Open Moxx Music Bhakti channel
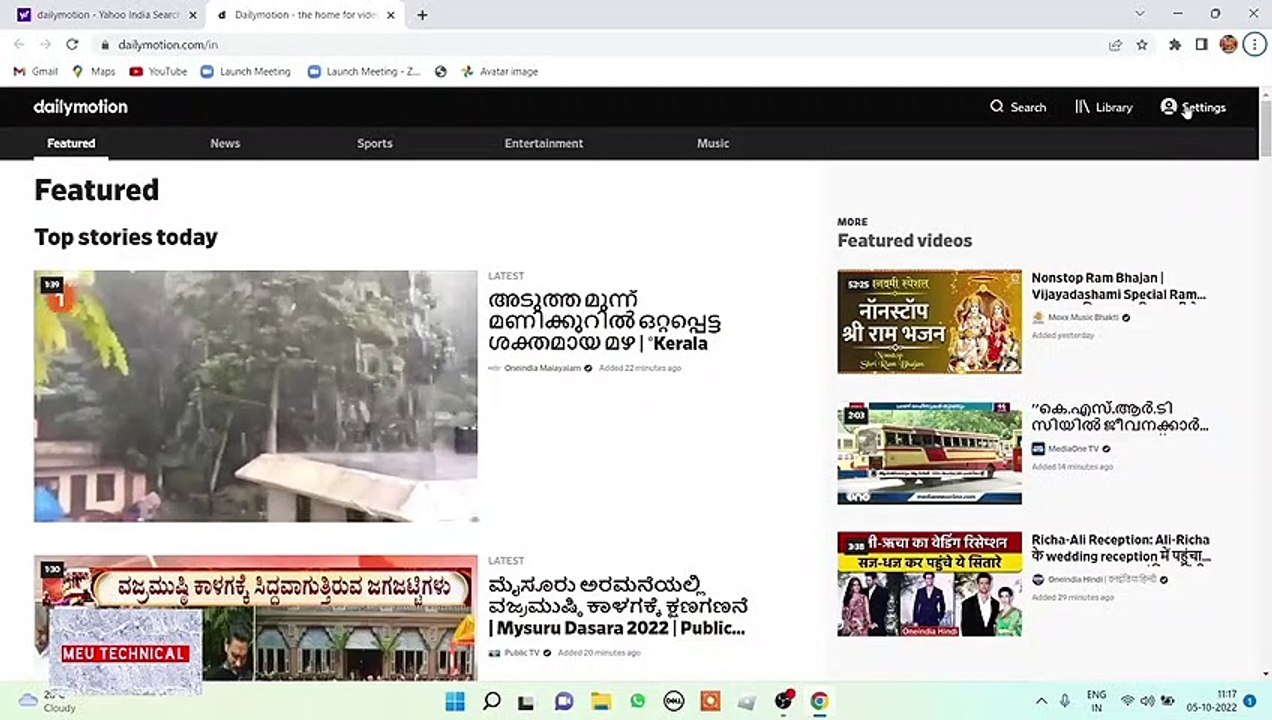1272x720 pixels. pyautogui.click(x=1081, y=318)
